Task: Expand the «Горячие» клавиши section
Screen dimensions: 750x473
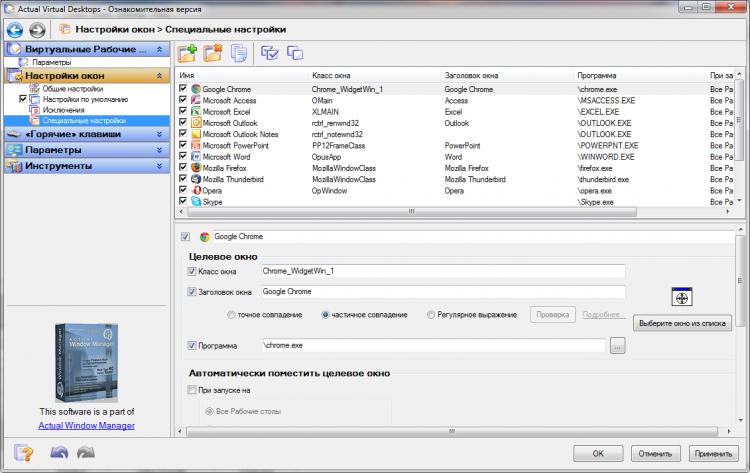Action: coord(159,134)
